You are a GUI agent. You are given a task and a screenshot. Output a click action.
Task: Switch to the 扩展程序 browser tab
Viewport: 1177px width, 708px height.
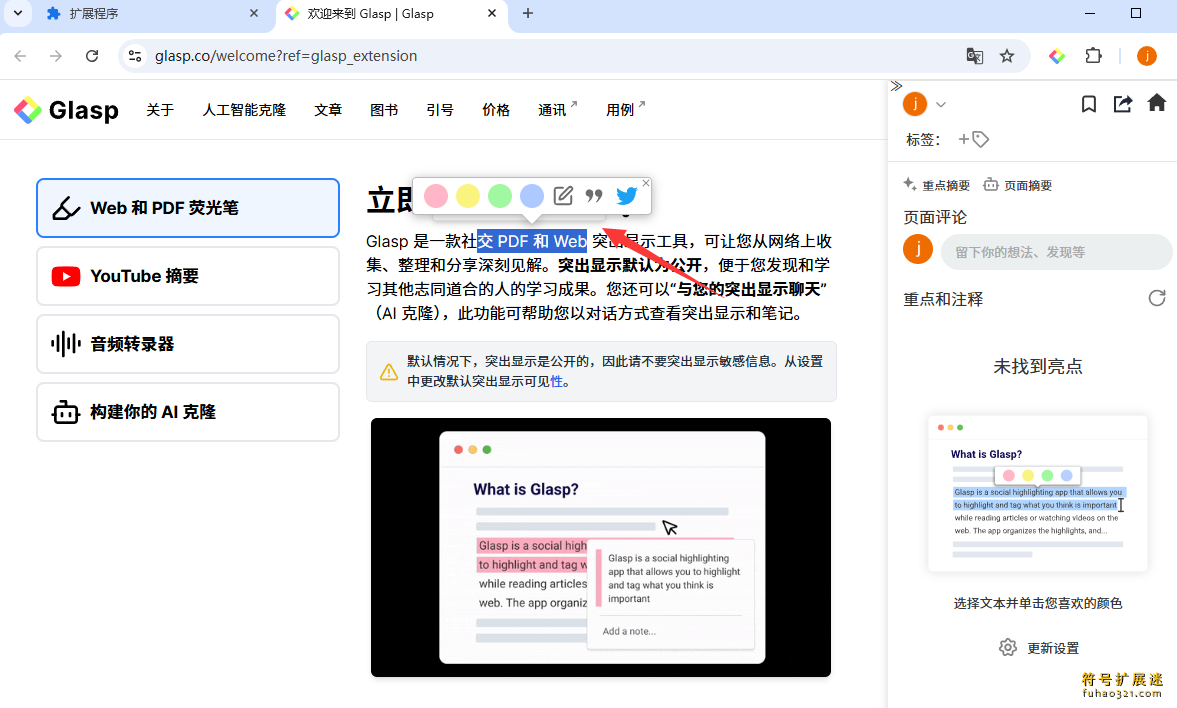click(x=150, y=14)
